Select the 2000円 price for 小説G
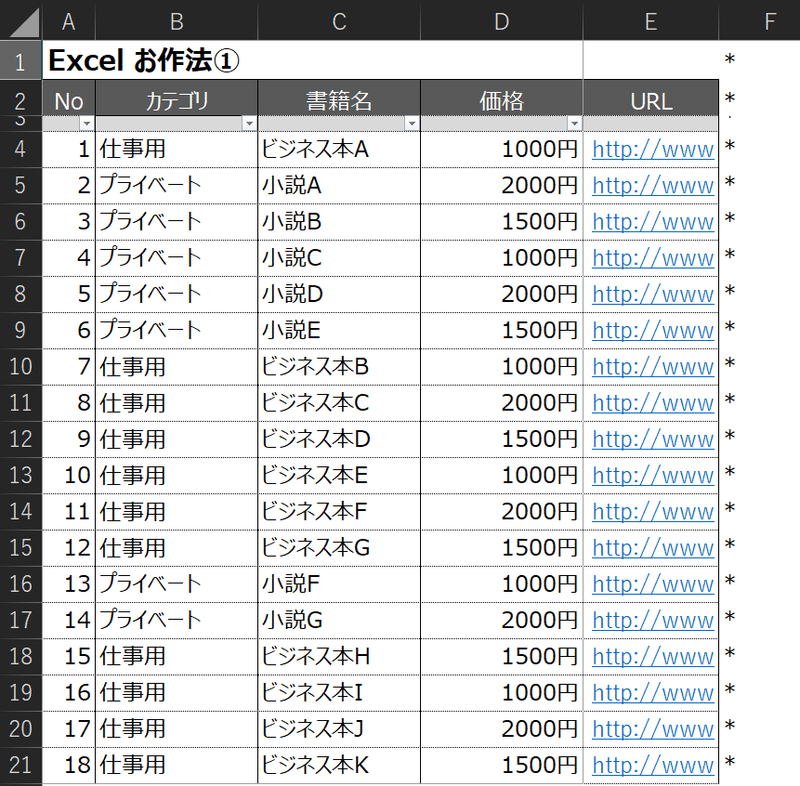This screenshot has height=786, width=800. tap(502, 620)
